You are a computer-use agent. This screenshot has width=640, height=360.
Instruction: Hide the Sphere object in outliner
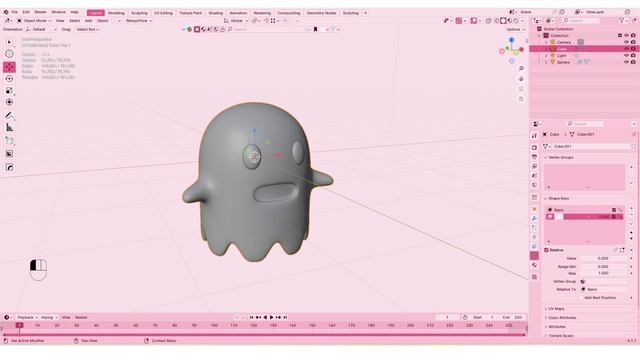coord(626,62)
